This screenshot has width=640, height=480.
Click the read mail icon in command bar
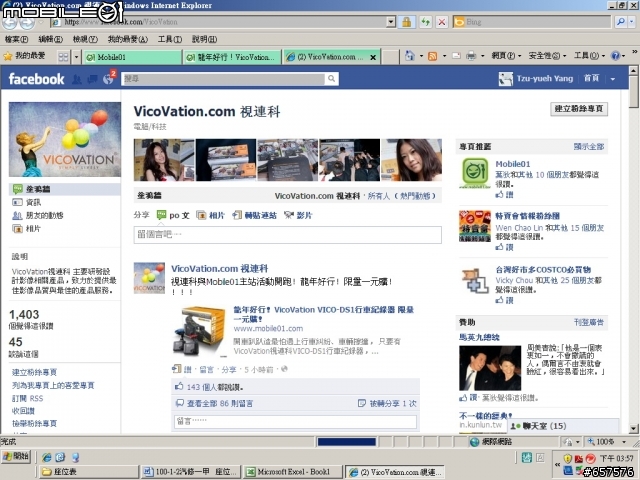[x=456, y=56]
